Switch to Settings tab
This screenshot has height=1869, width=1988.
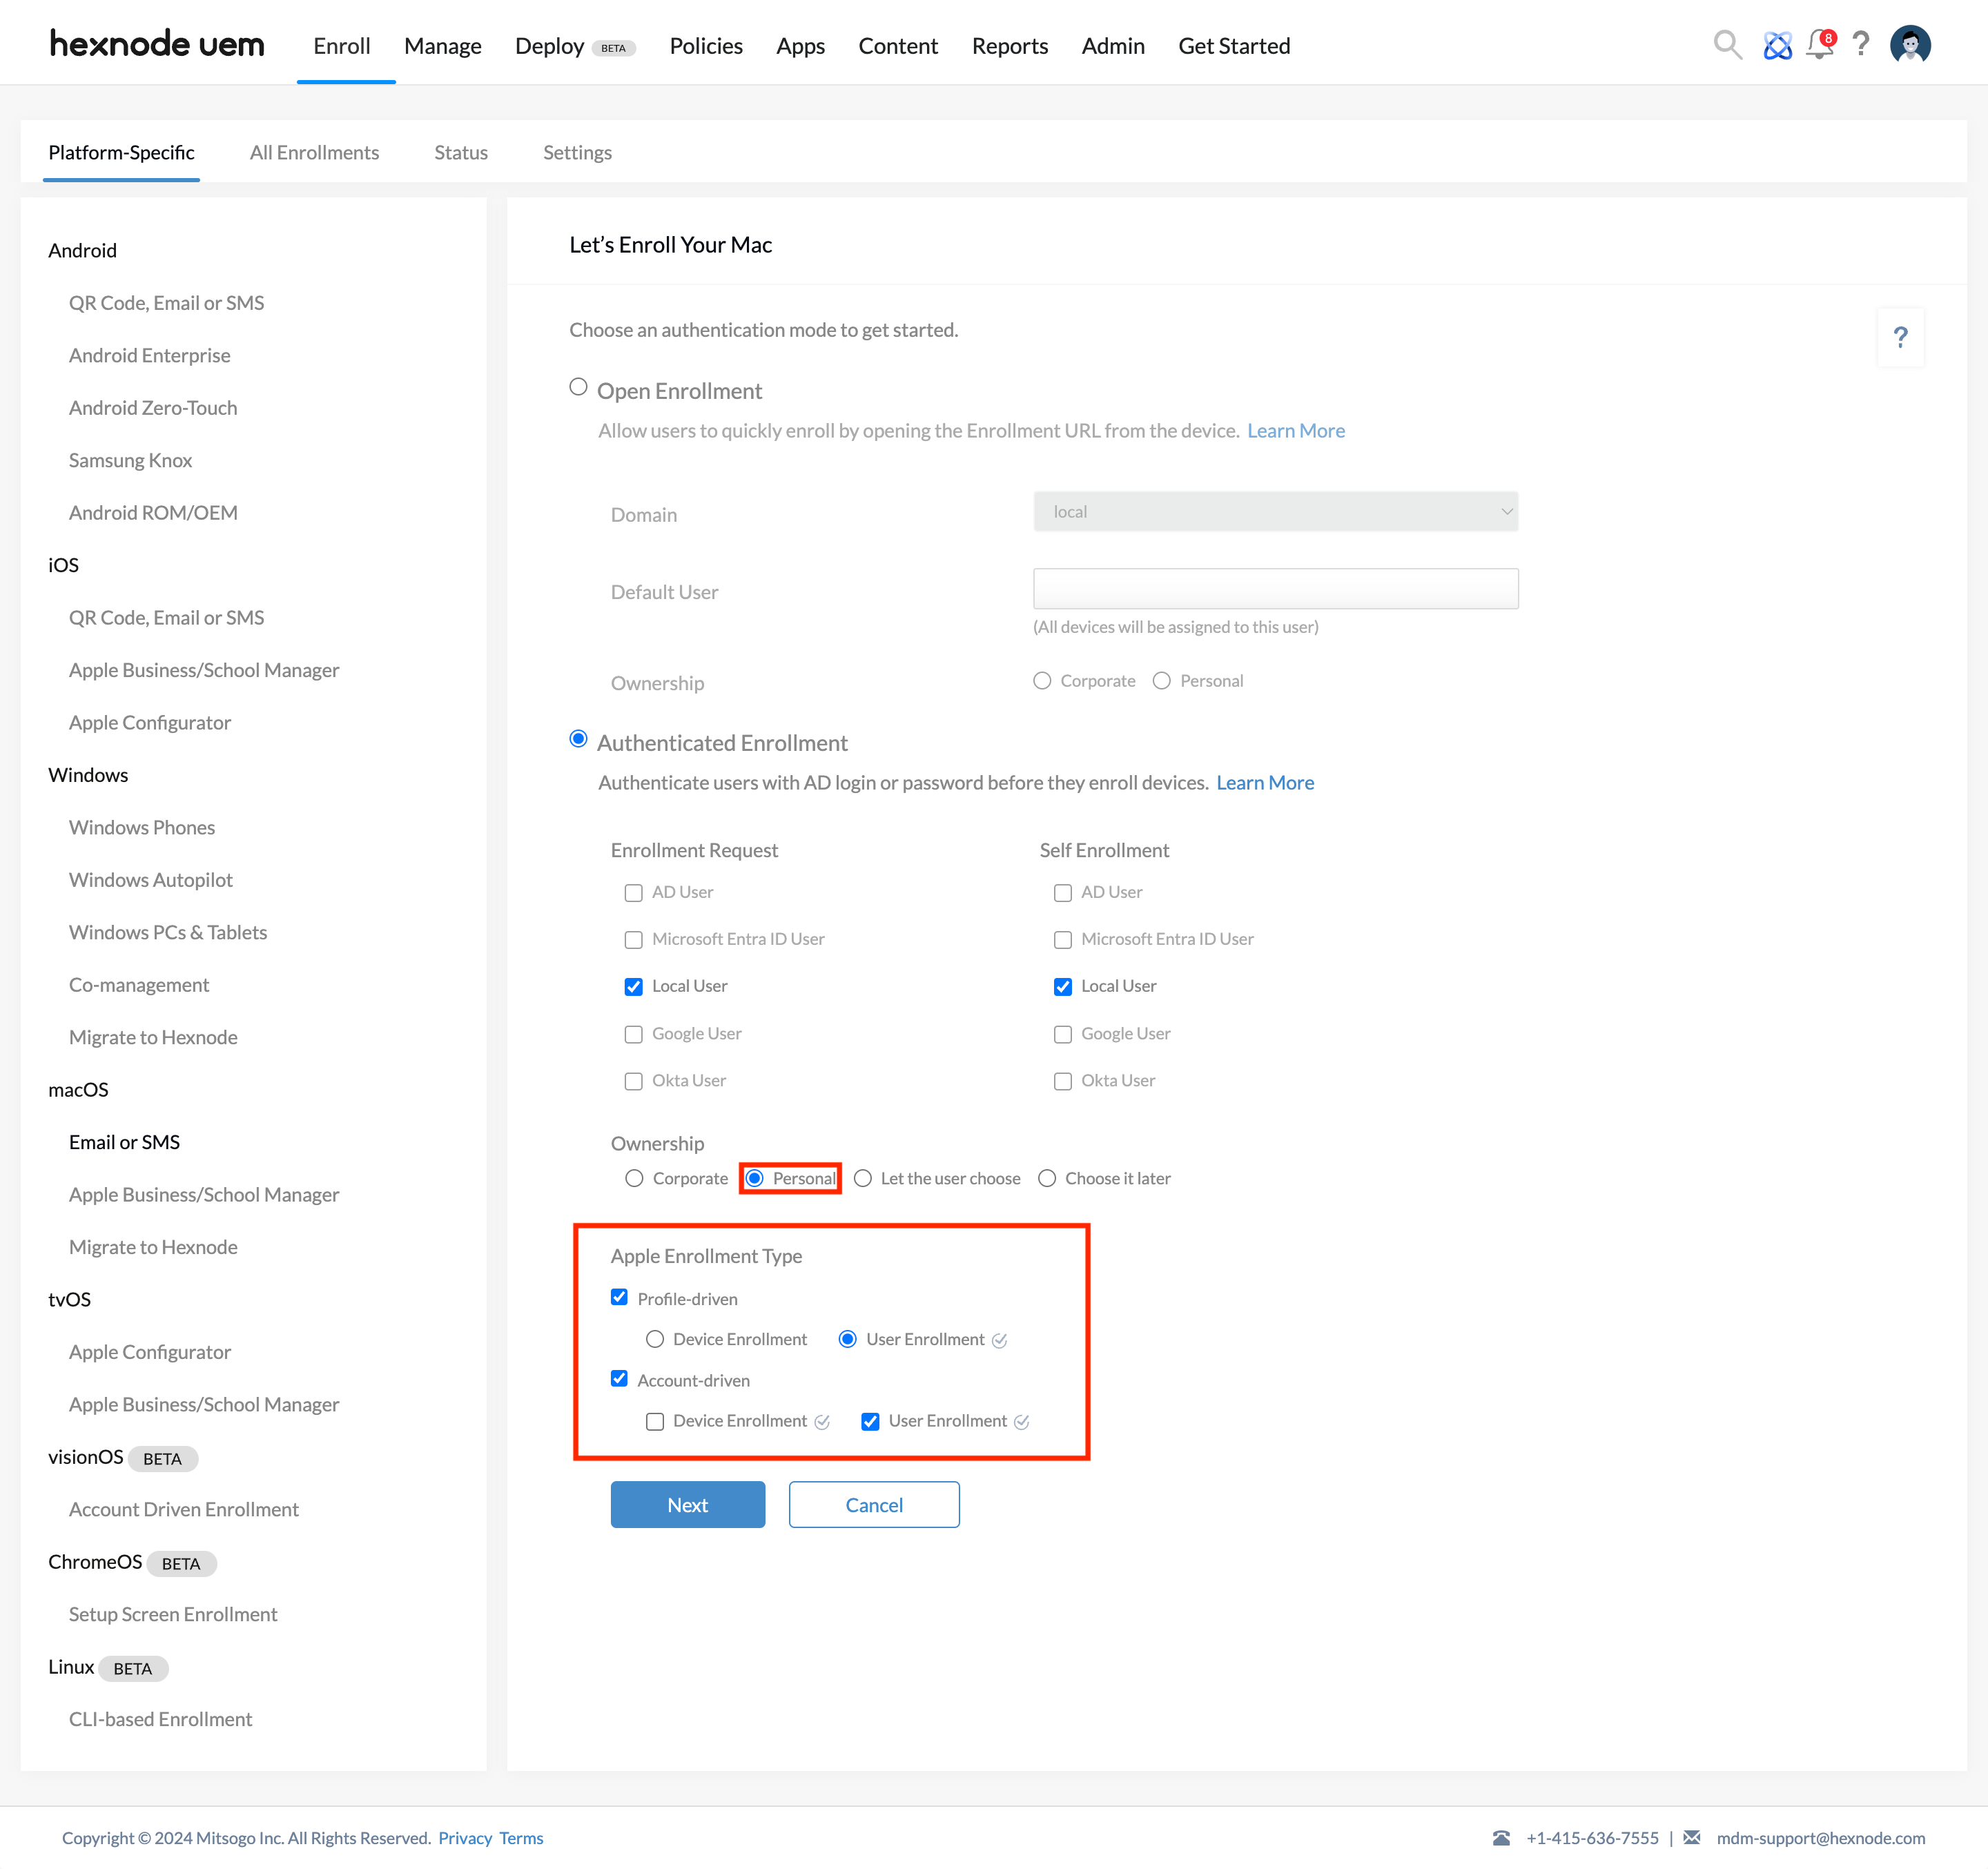[x=577, y=152]
